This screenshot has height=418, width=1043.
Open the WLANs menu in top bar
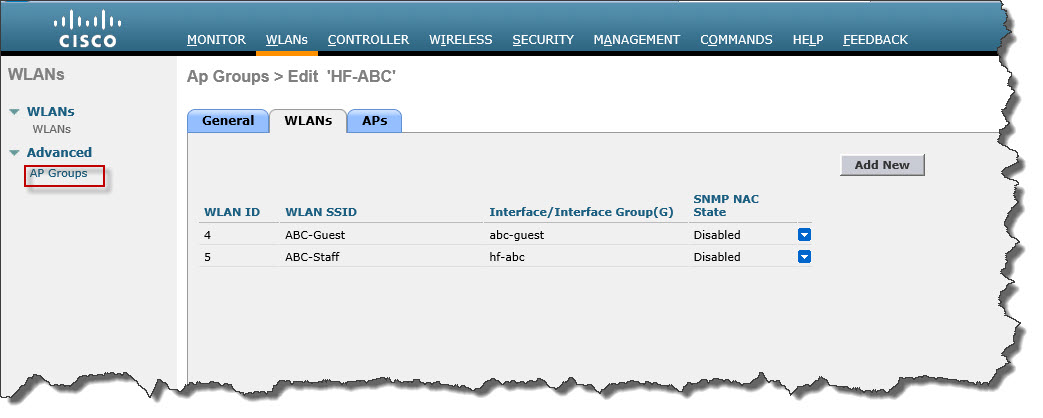tap(287, 40)
